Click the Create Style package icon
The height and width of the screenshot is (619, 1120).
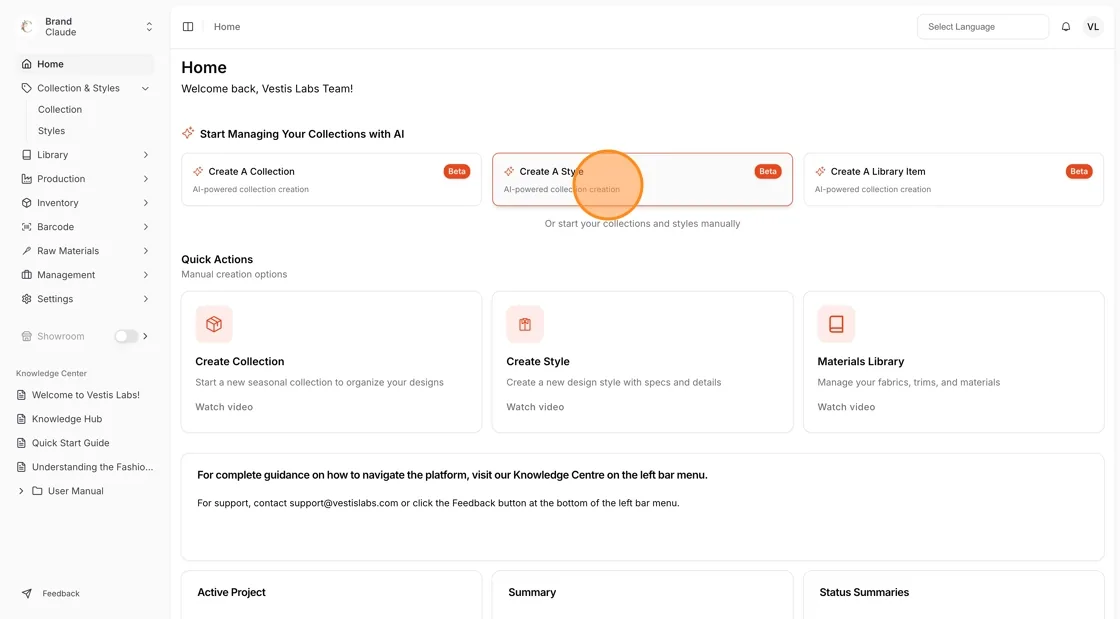(525, 324)
